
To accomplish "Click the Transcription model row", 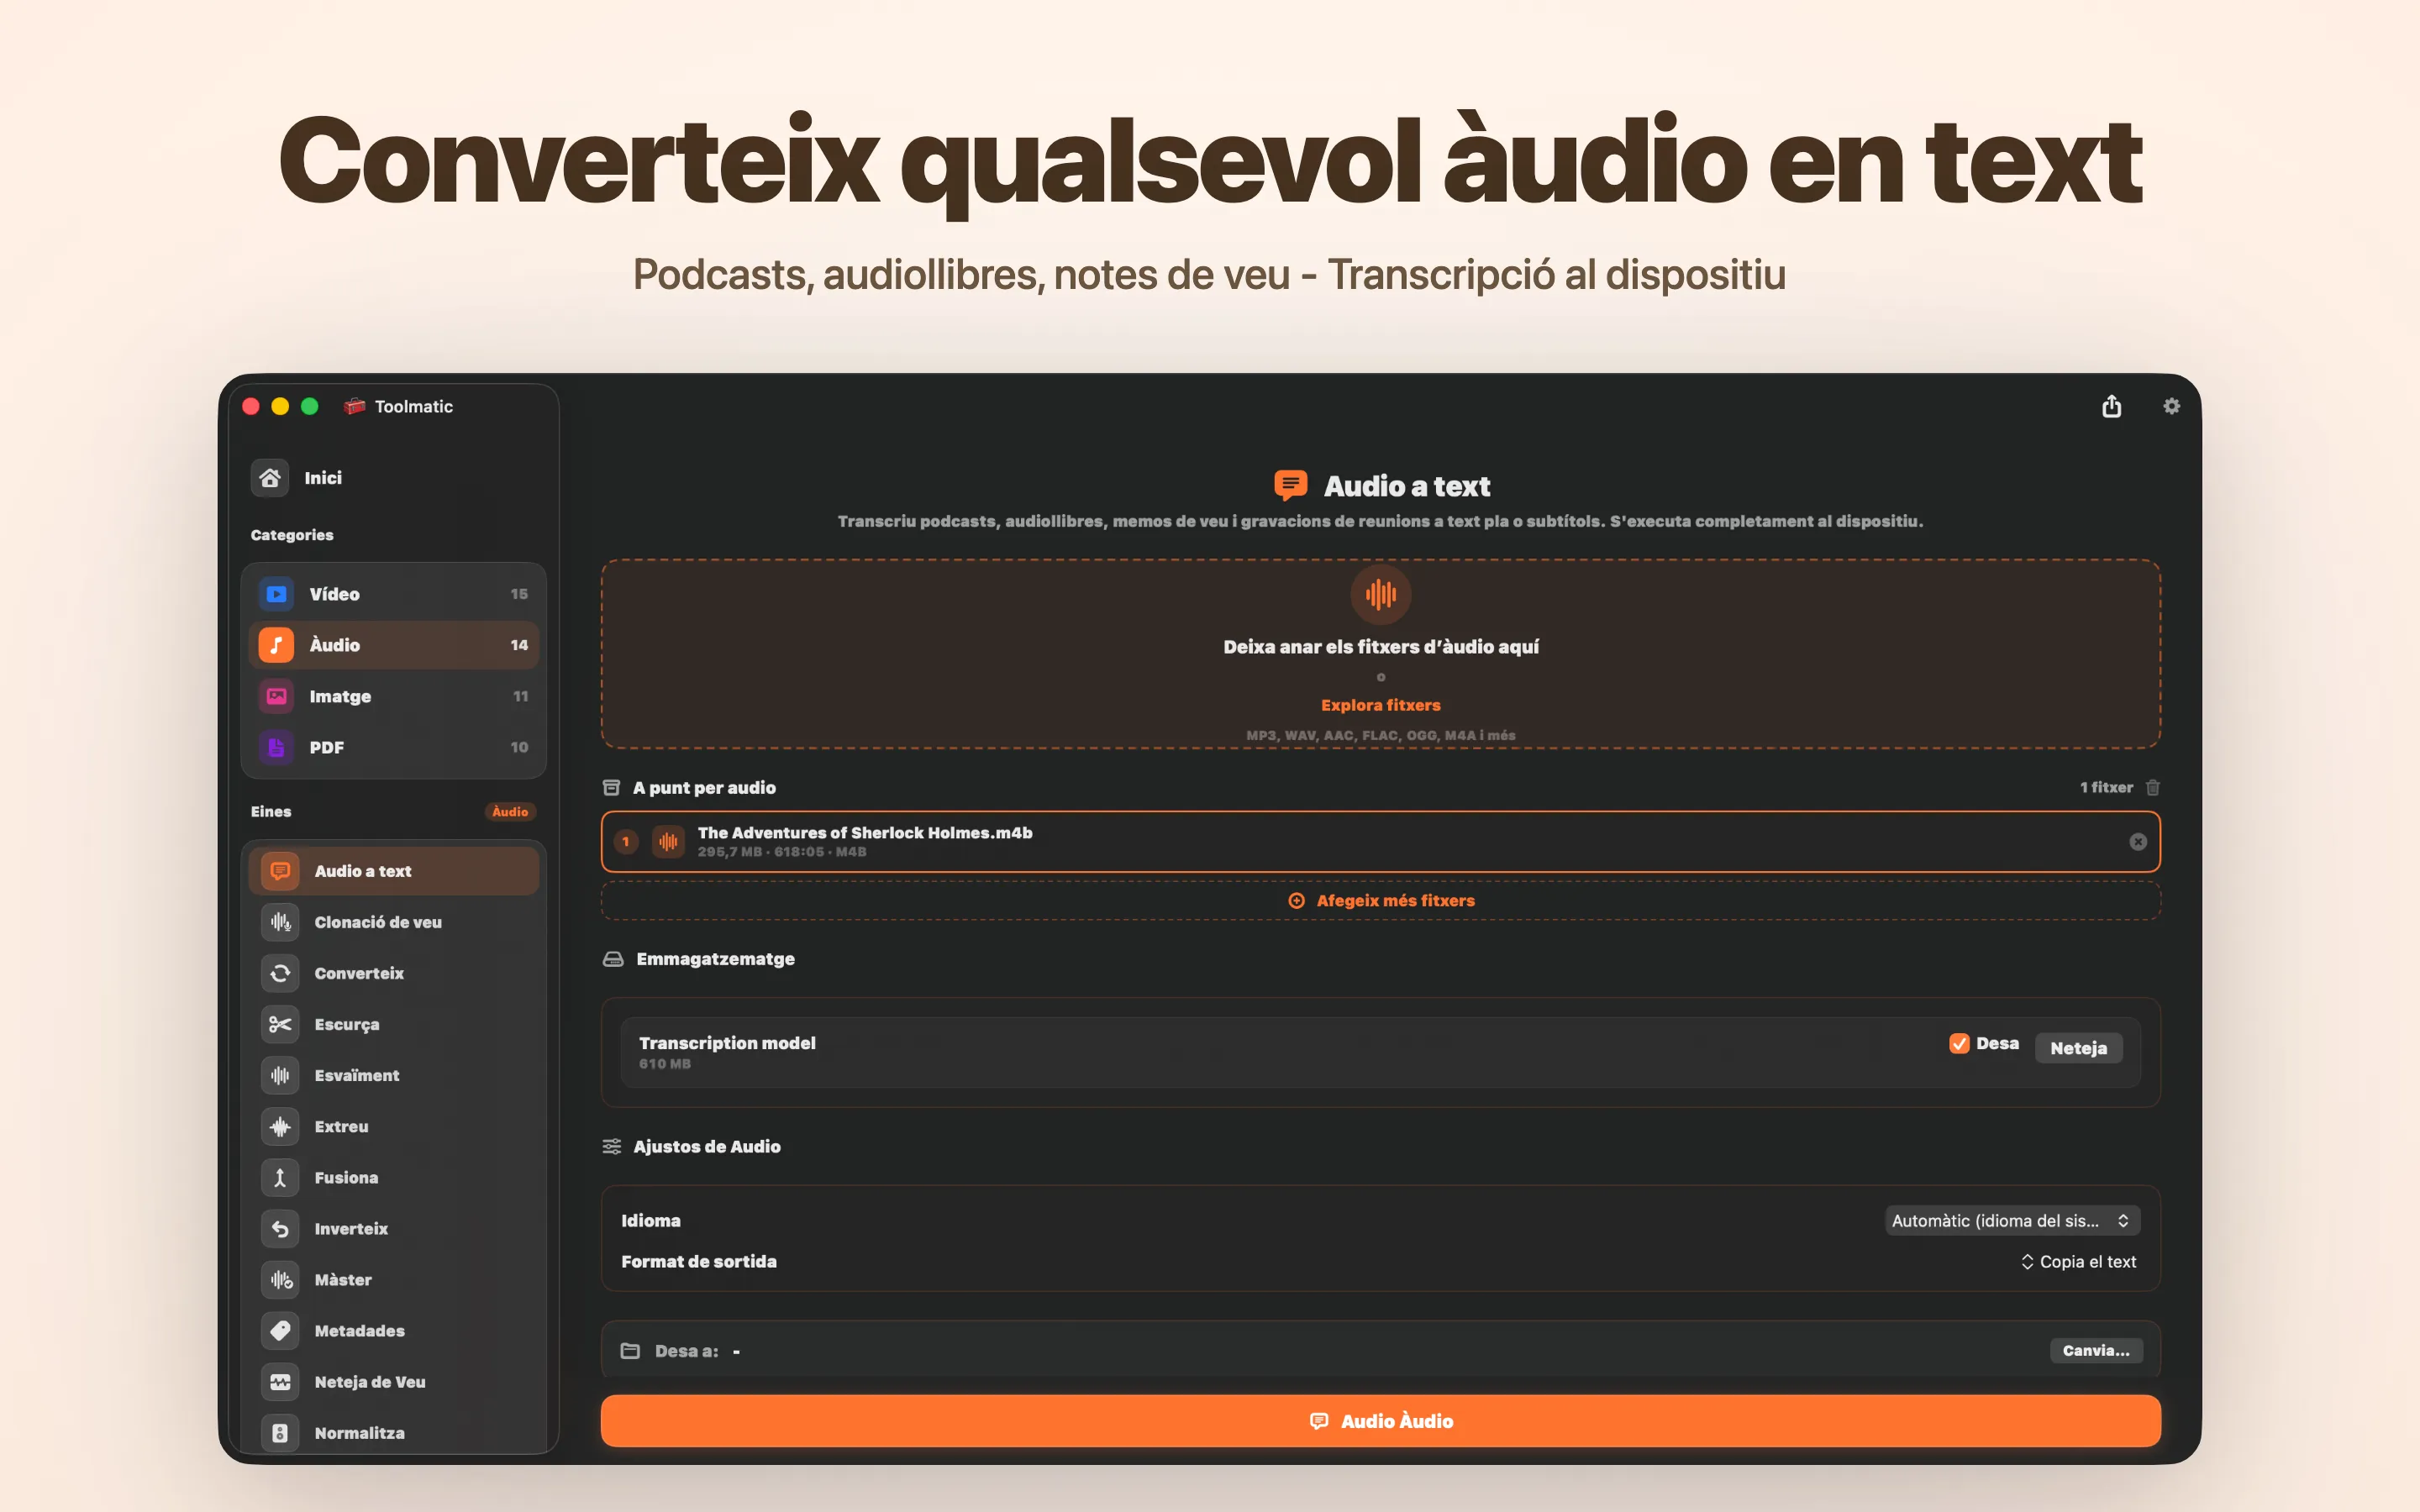I will tap(1381, 1052).
